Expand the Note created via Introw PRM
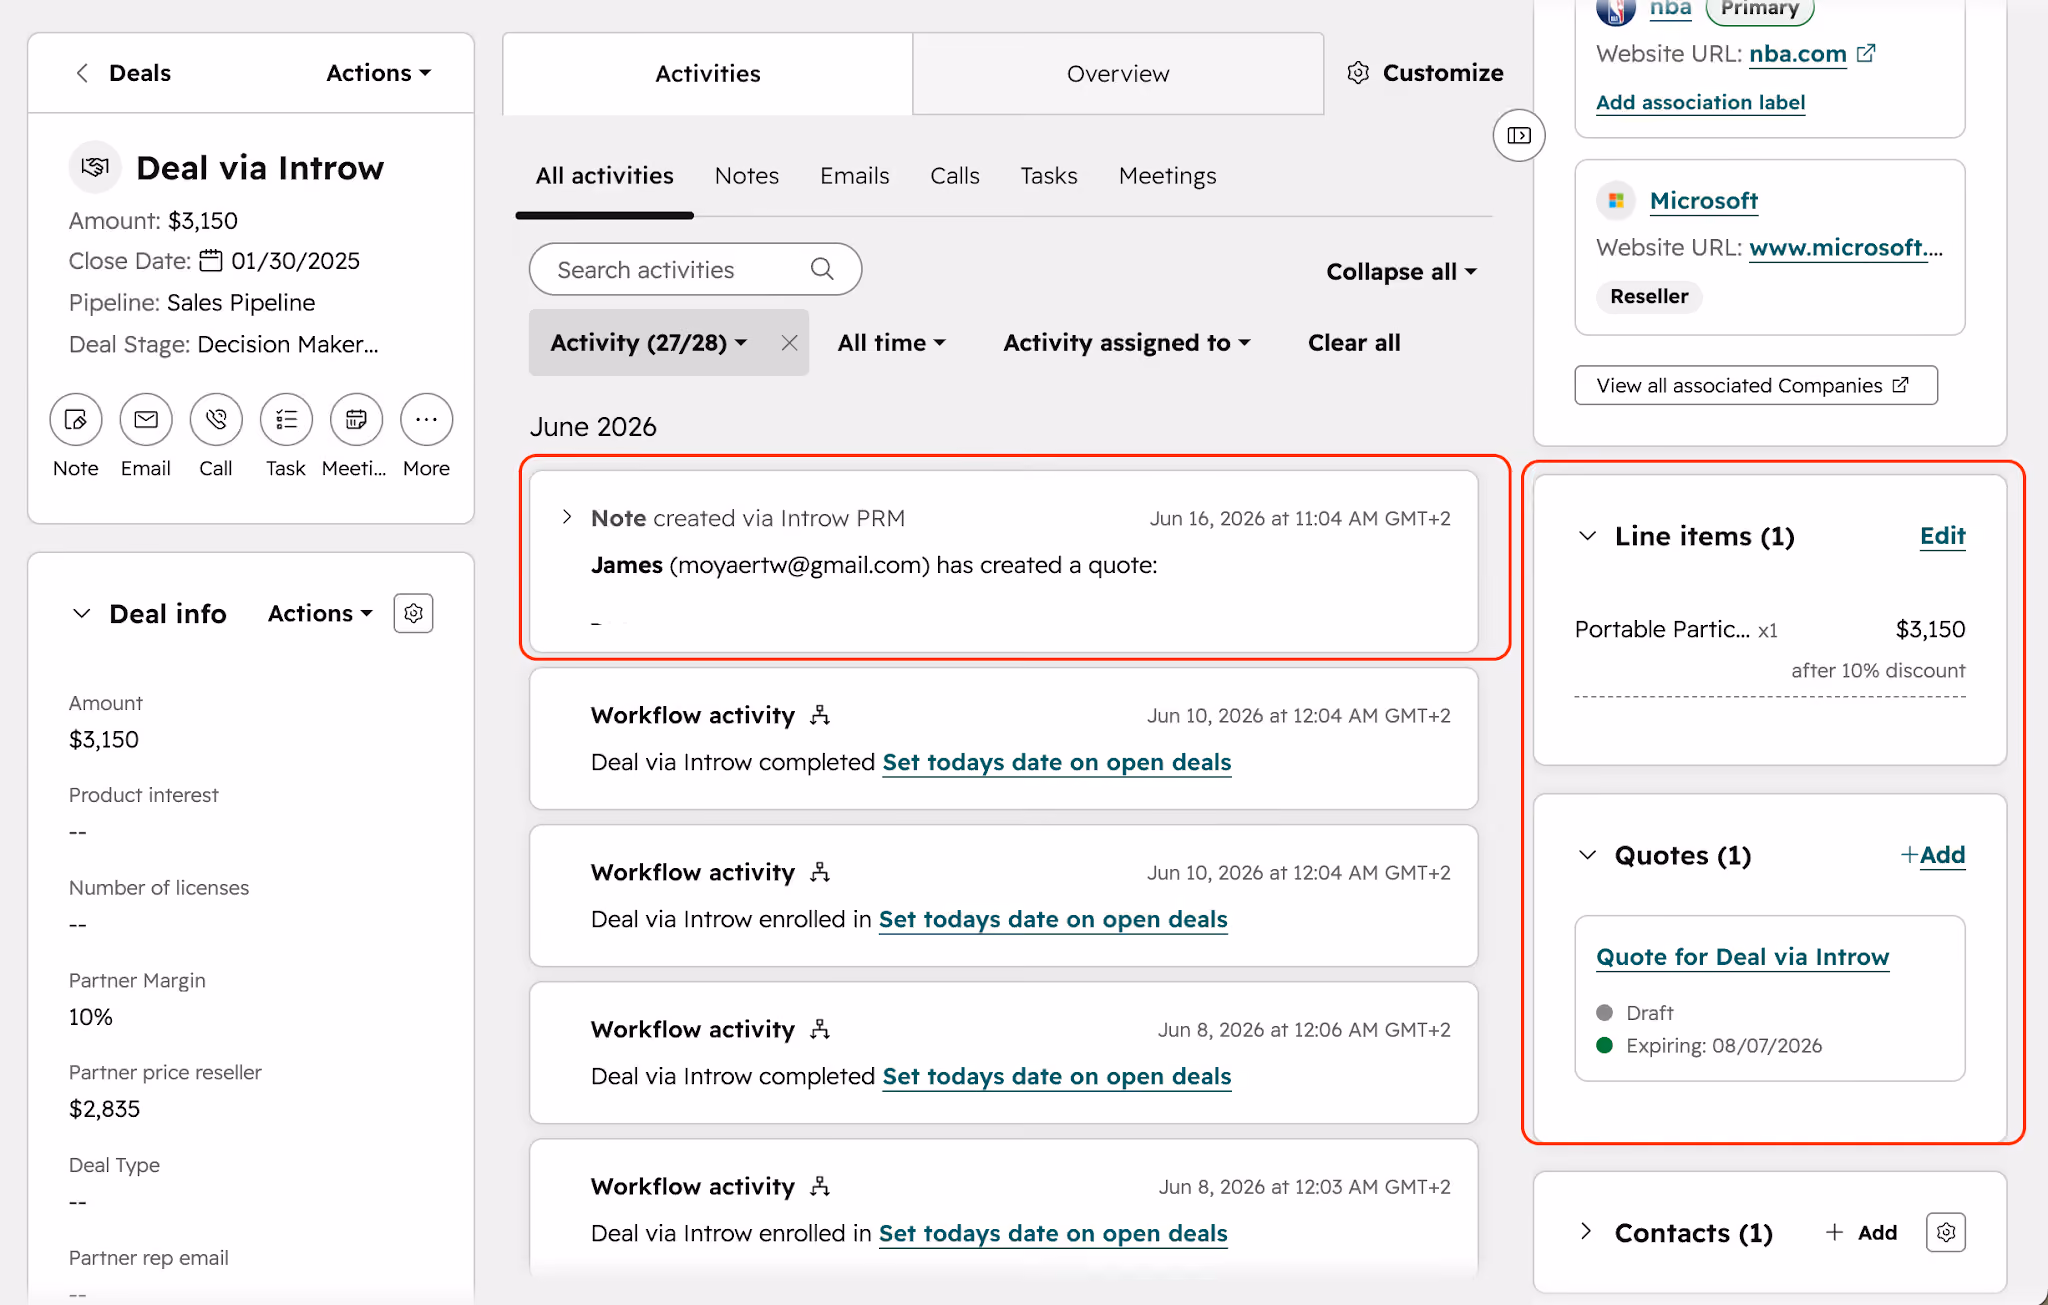 pos(567,517)
